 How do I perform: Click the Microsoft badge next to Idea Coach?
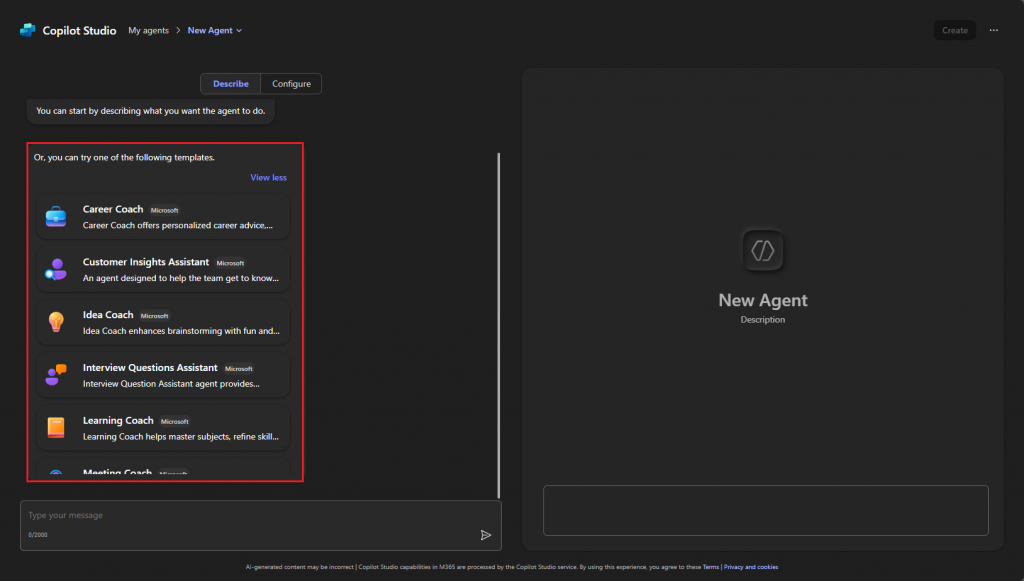point(155,316)
